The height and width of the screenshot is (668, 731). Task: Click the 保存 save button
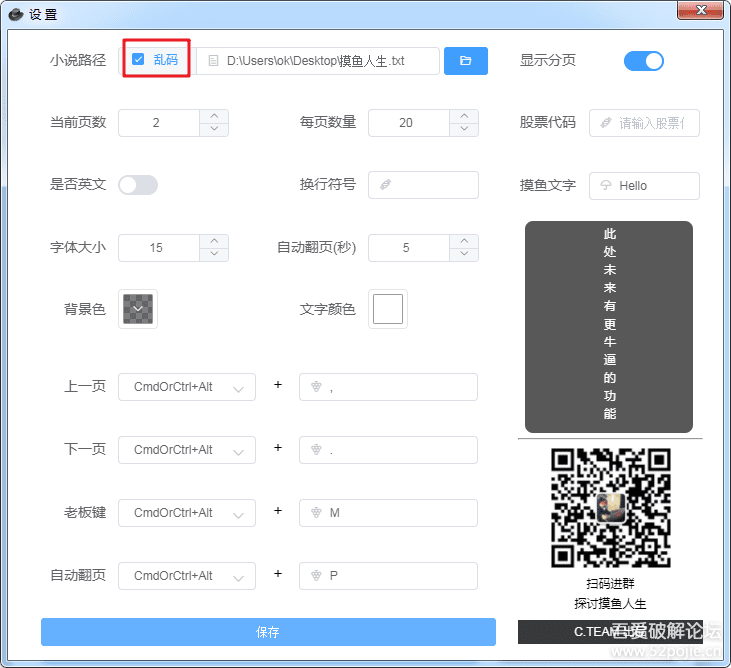click(268, 632)
